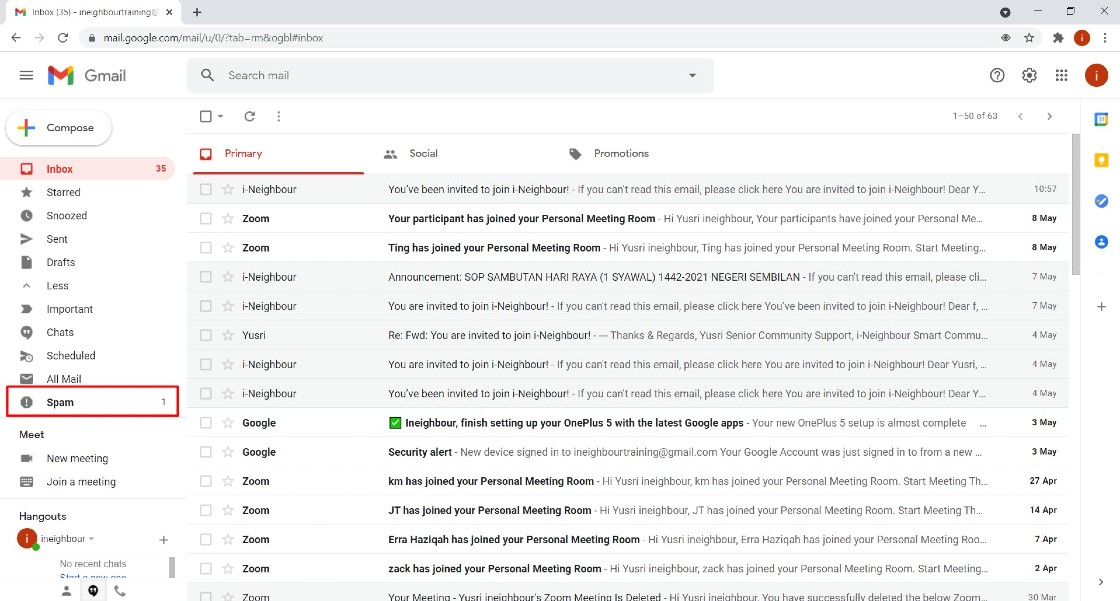
Task: Open the Google Calendar side panel icon
Action: click(x=1101, y=119)
